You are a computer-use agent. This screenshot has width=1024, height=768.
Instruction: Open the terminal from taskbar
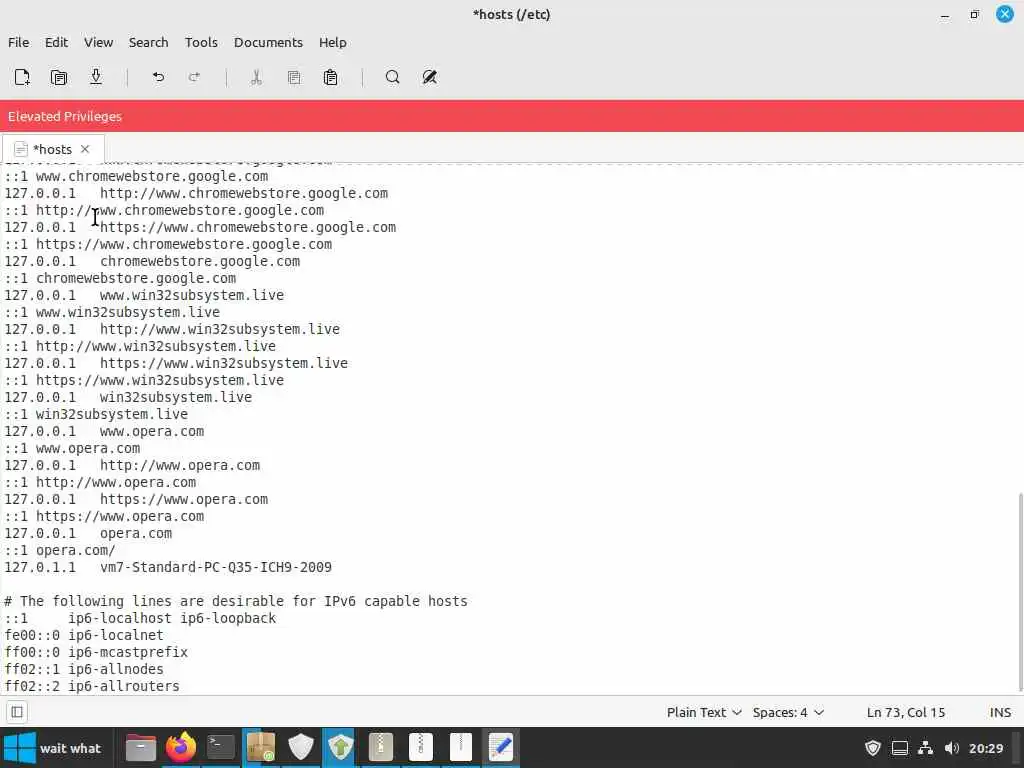point(221,747)
